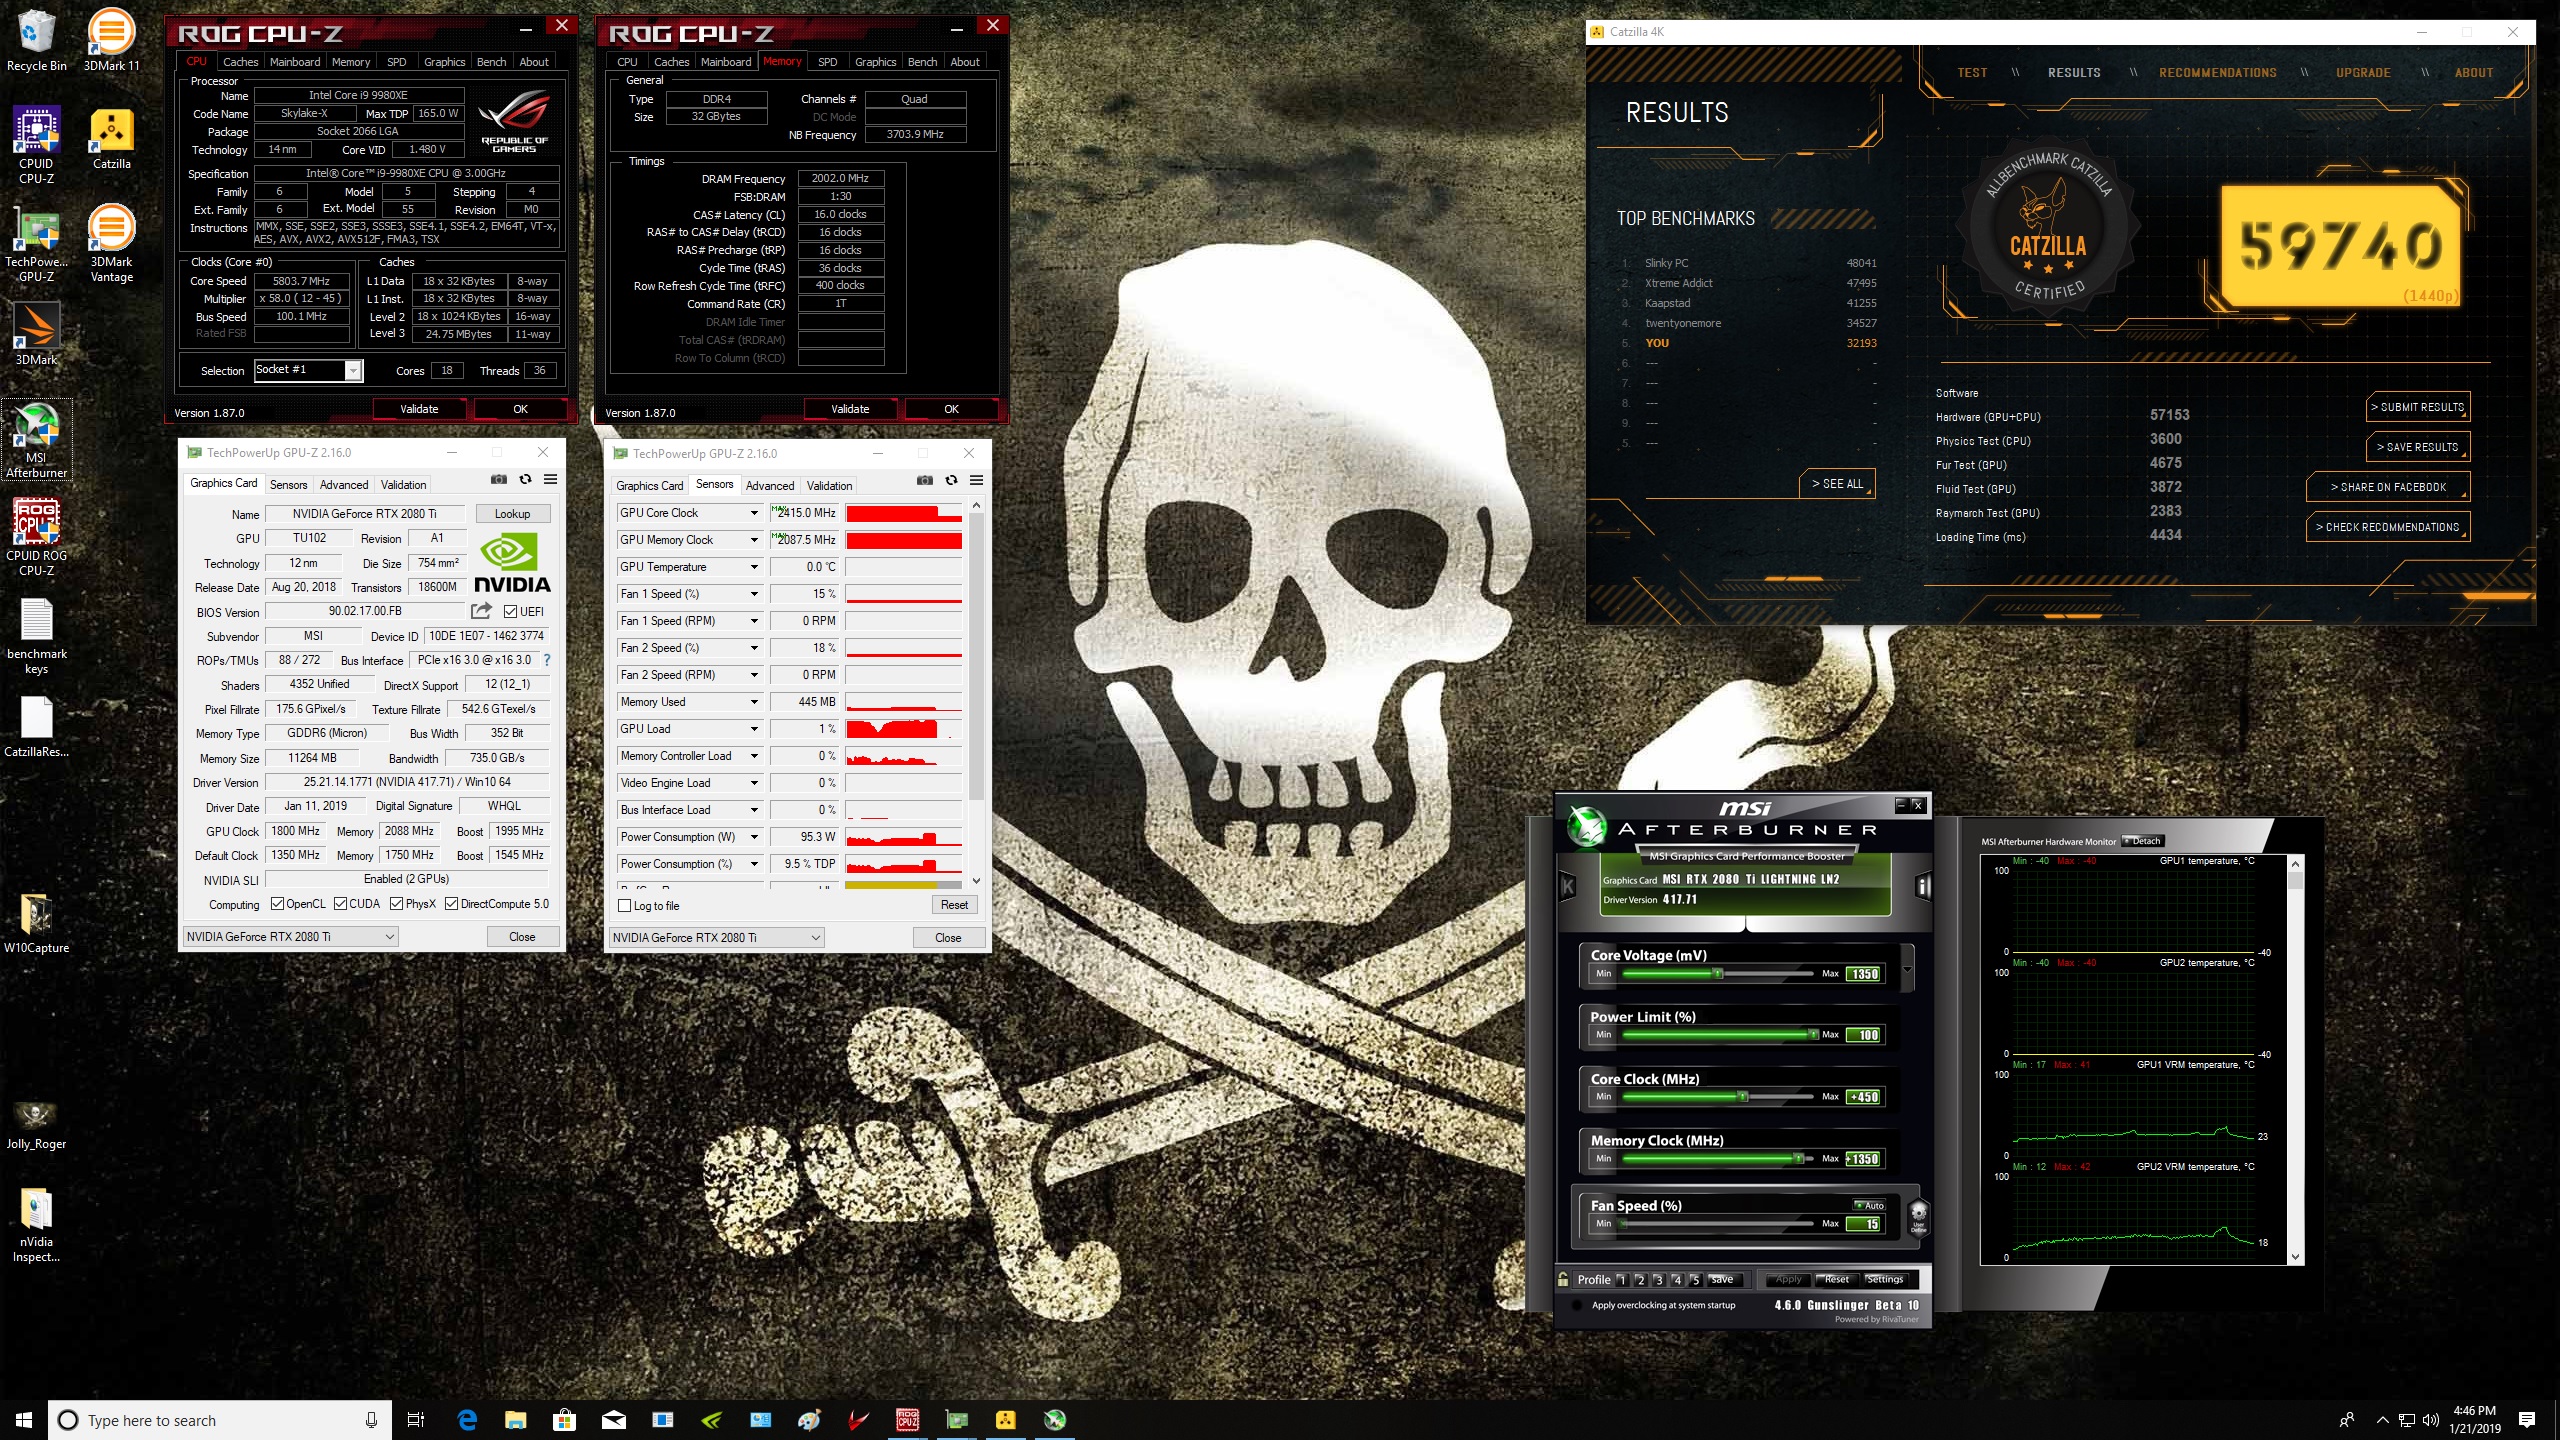Switch to Bench tab in left CPU-Z window
Viewport: 2560px width, 1440px height.
[x=491, y=62]
